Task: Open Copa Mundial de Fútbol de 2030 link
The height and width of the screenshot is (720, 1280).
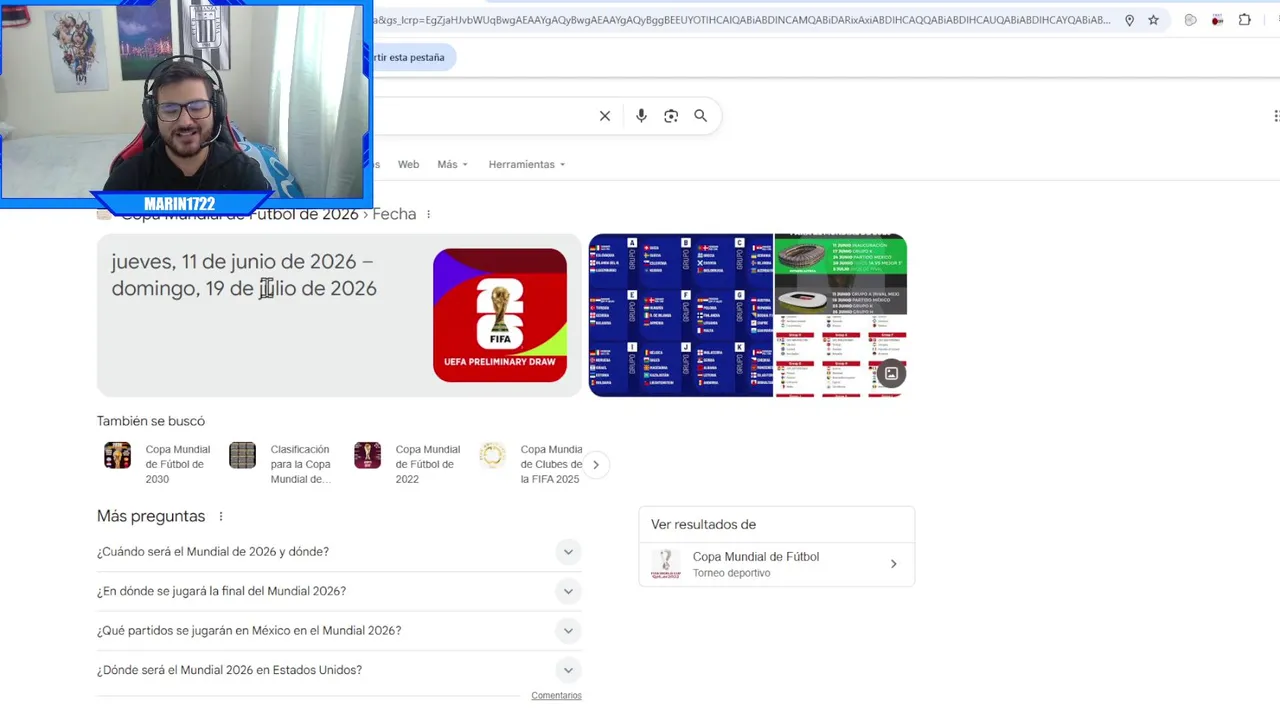Action: 178,464
